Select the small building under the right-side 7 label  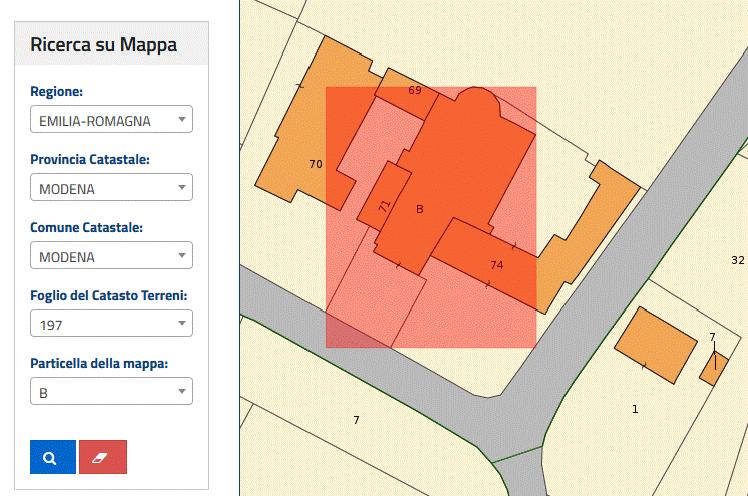[x=714, y=368]
